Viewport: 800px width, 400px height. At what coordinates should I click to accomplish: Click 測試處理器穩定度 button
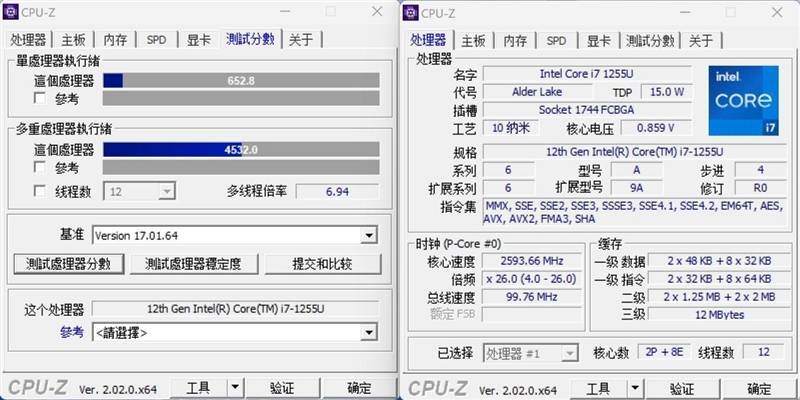(193, 264)
